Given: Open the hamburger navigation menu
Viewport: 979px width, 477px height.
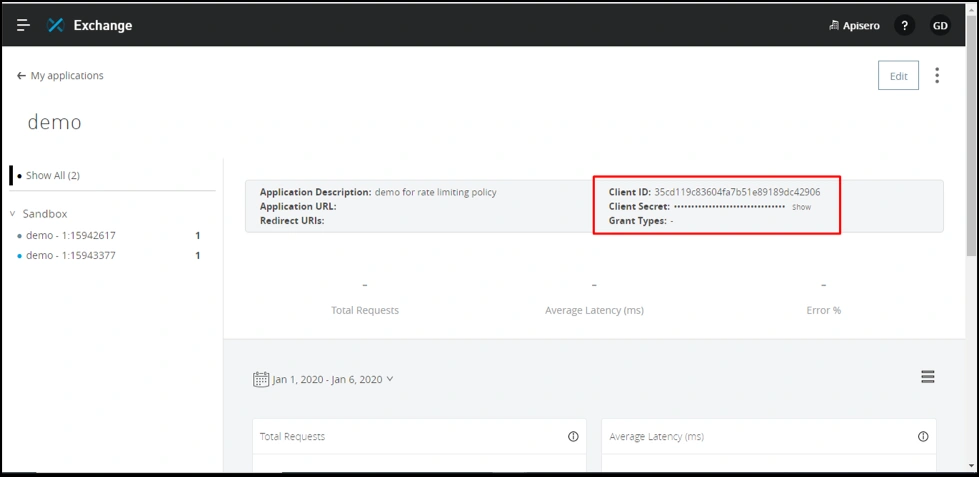Looking at the screenshot, I should pos(23,25).
